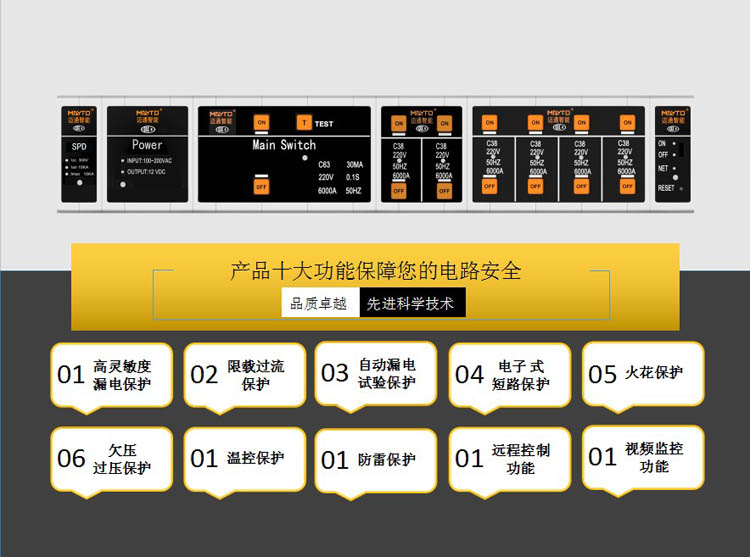Turn off the Main Switch using OFF button
Image resolution: width=750 pixels, height=557 pixels.
[261, 186]
